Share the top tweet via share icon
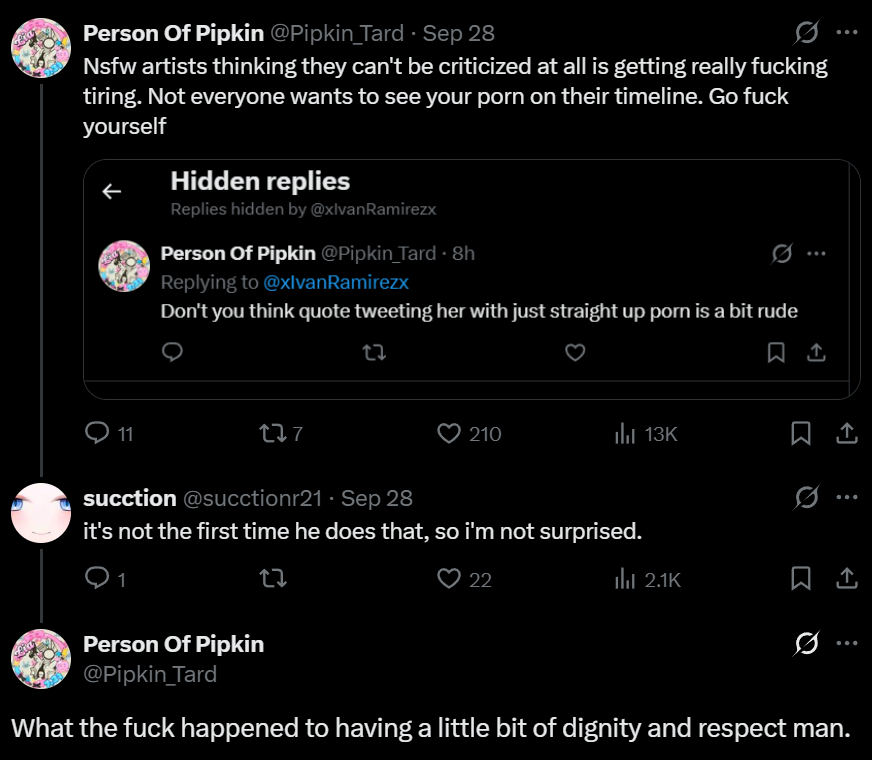 point(846,433)
